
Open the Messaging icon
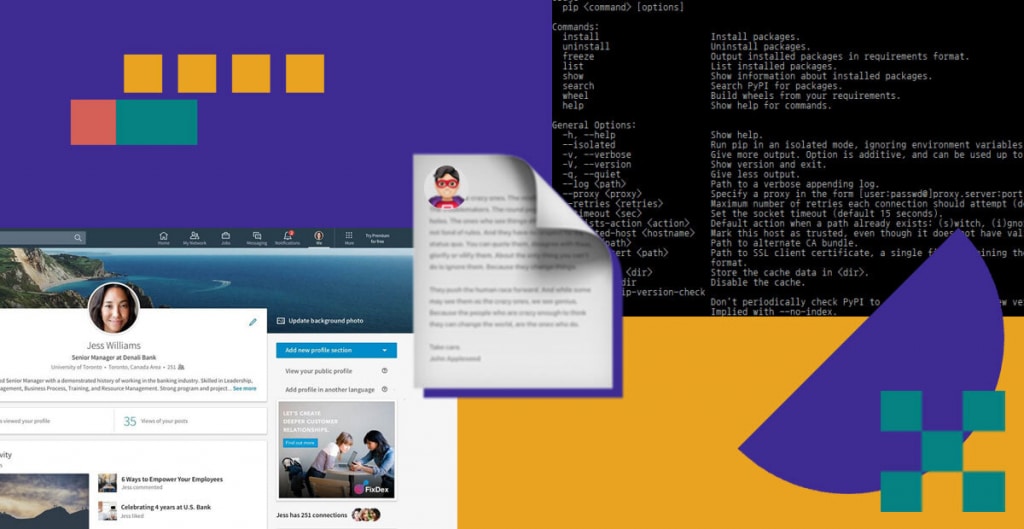click(257, 236)
